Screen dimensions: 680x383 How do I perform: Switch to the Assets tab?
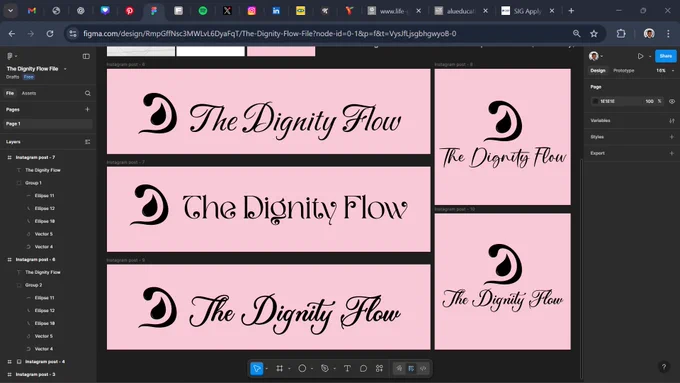click(x=29, y=93)
